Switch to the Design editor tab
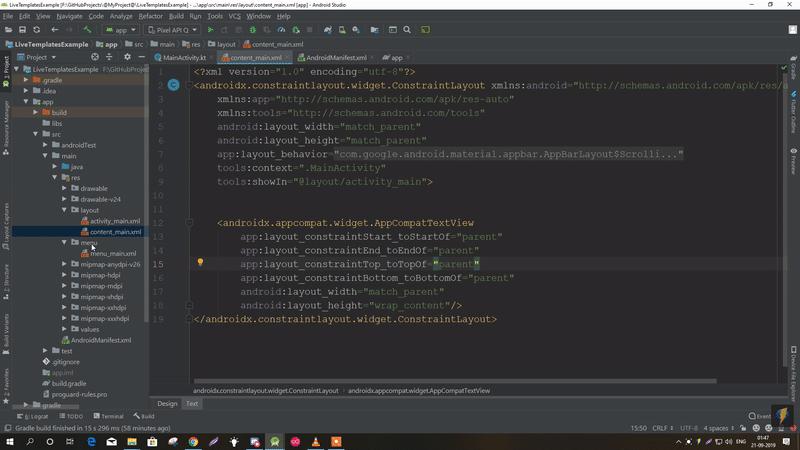The width and height of the screenshot is (800, 450). click(167, 404)
